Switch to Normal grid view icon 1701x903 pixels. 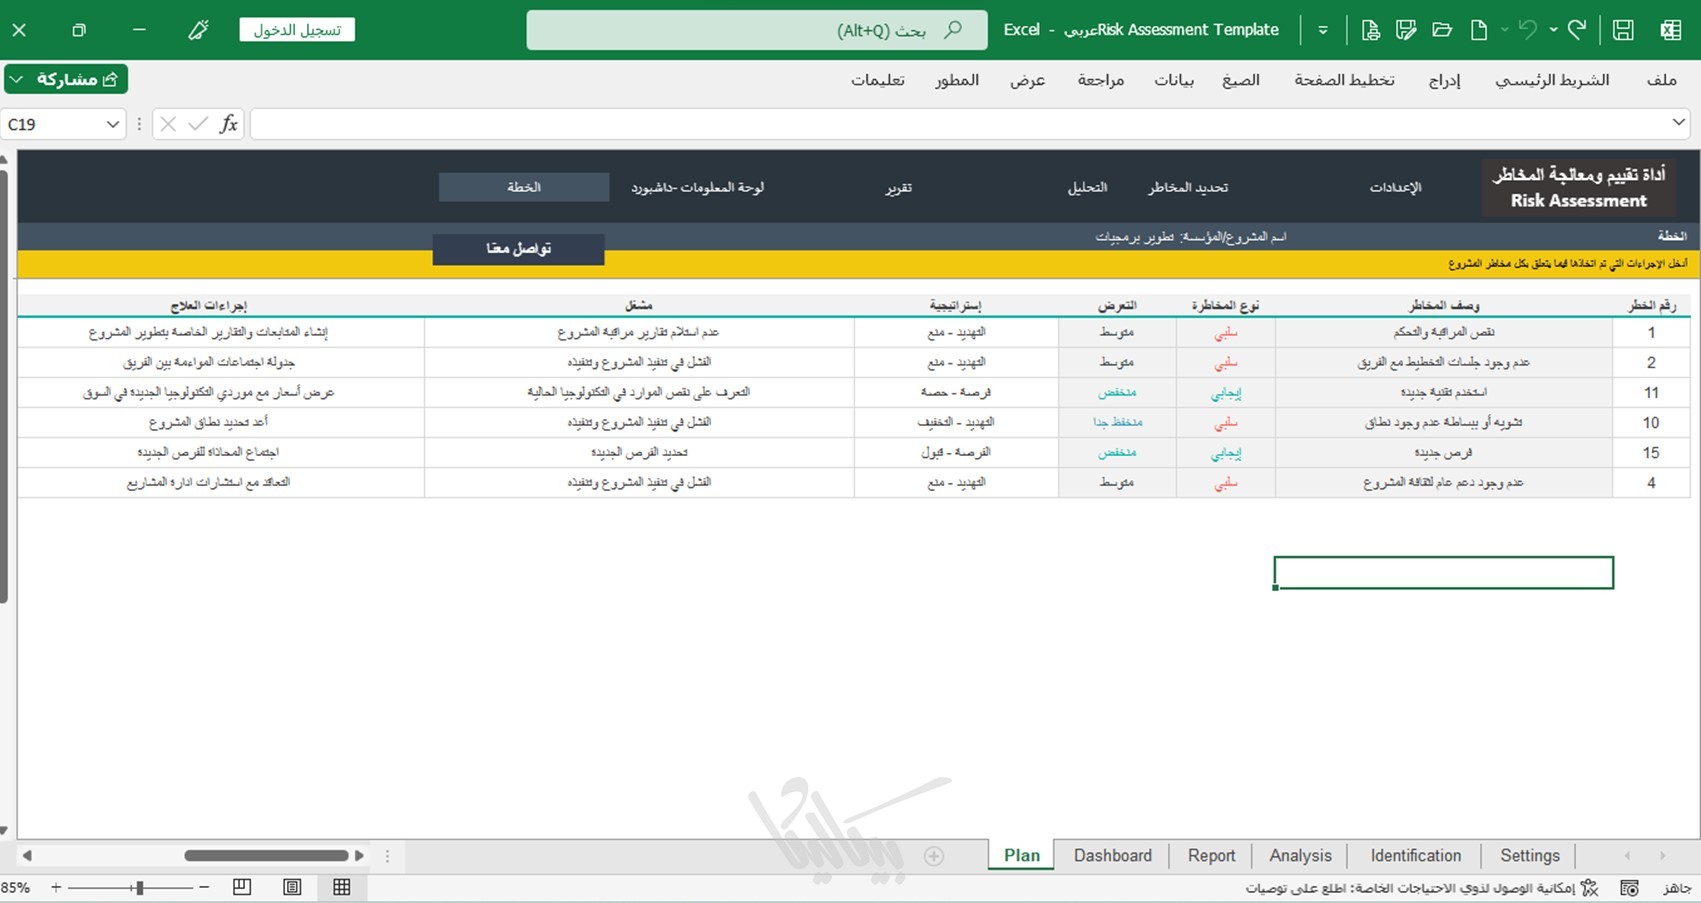pyautogui.click(x=342, y=887)
